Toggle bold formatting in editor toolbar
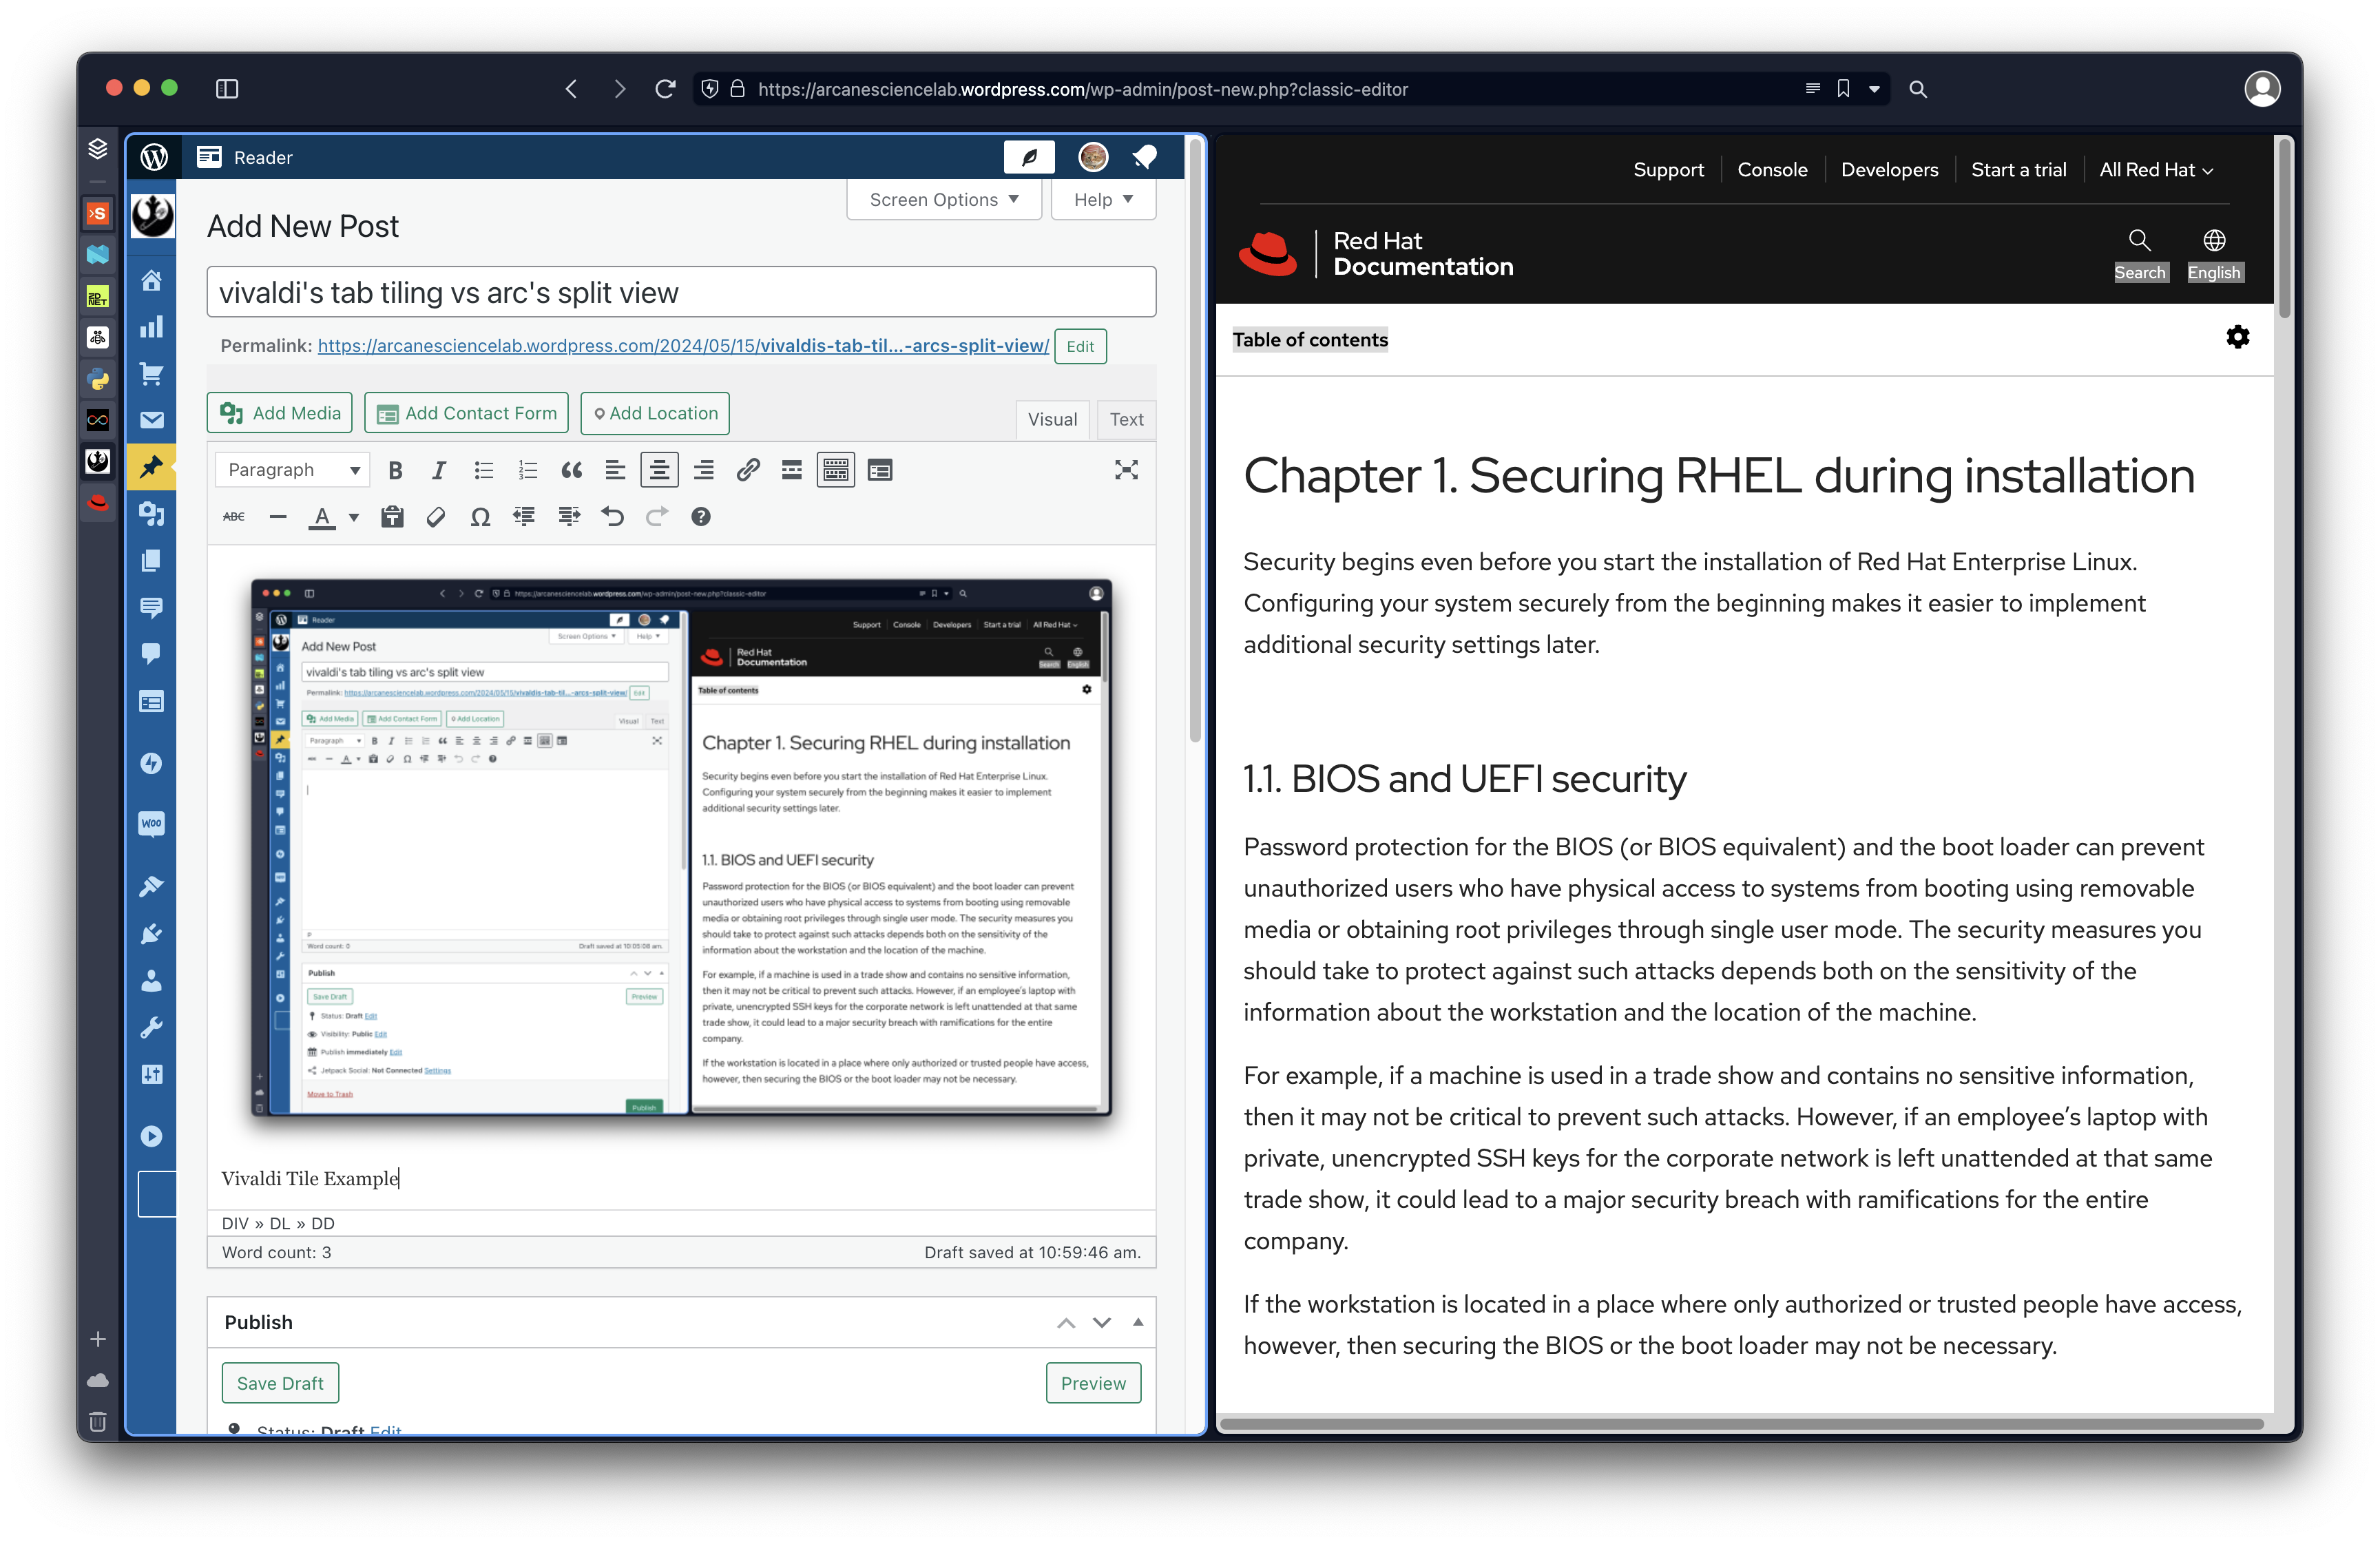 pyautogui.click(x=396, y=470)
